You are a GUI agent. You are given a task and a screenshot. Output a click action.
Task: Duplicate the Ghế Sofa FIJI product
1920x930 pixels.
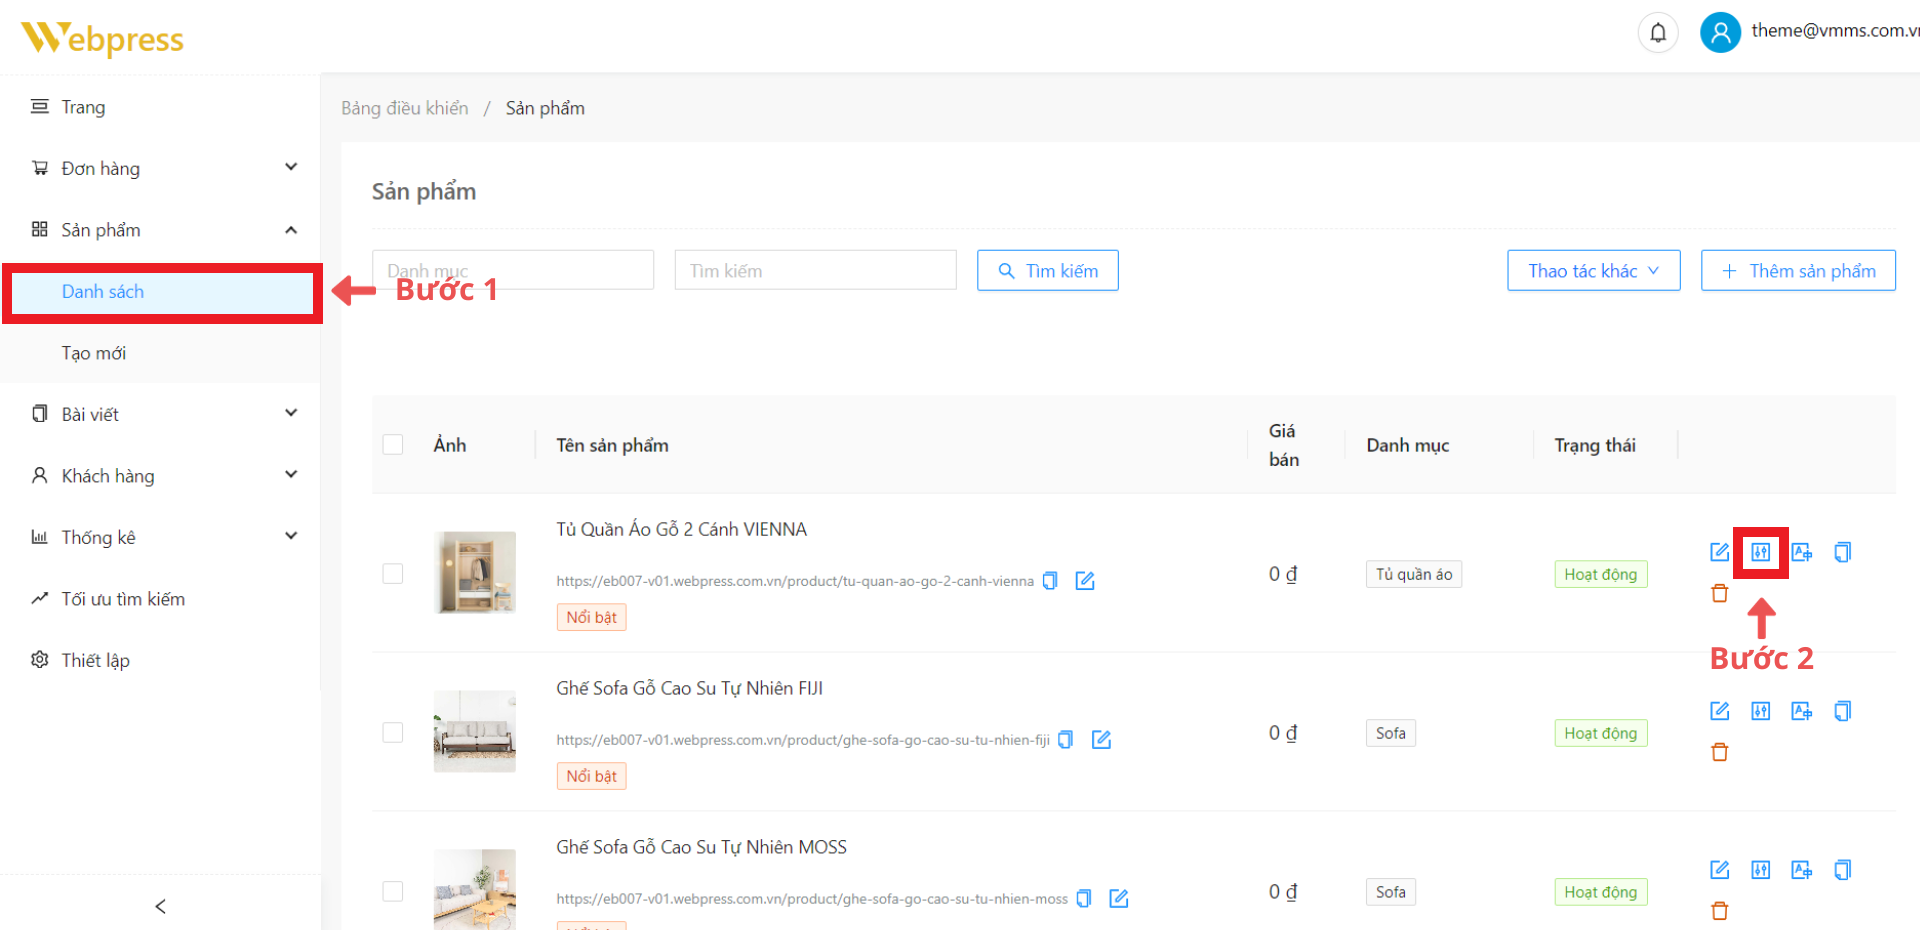tap(1842, 711)
